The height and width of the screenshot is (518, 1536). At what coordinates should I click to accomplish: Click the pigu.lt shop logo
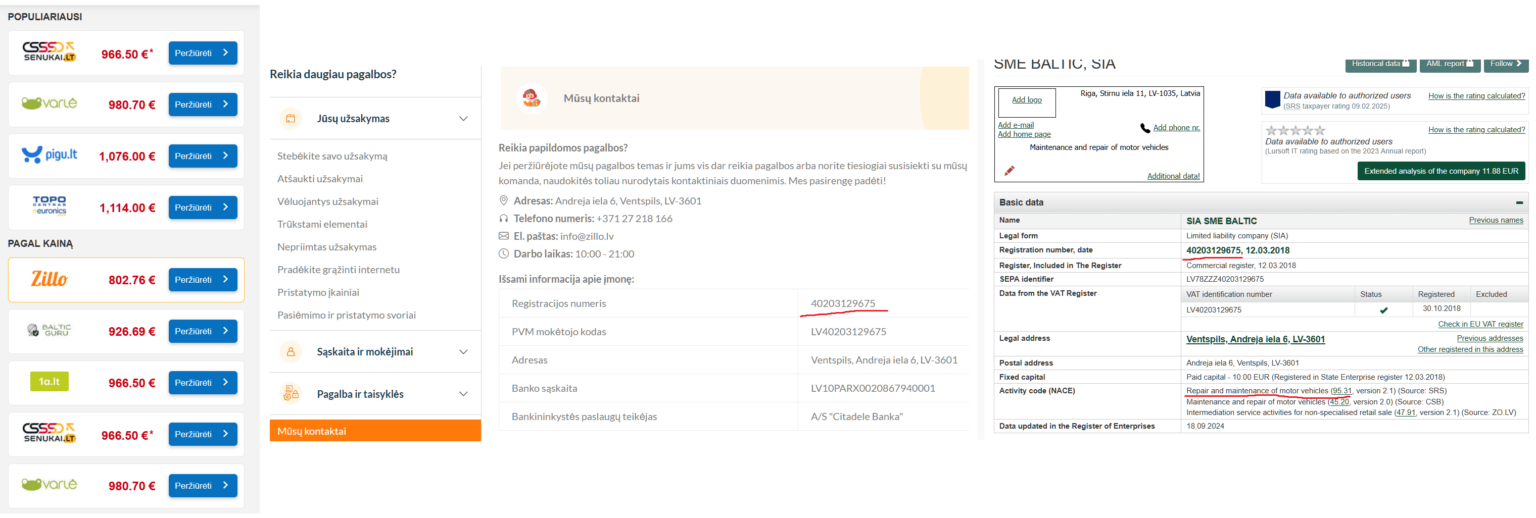tap(50, 156)
